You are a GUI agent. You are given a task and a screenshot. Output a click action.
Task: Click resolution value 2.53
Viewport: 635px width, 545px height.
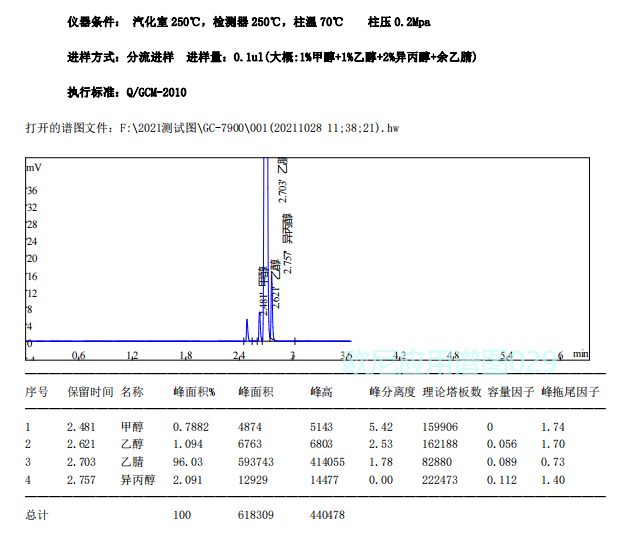(381, 444)
